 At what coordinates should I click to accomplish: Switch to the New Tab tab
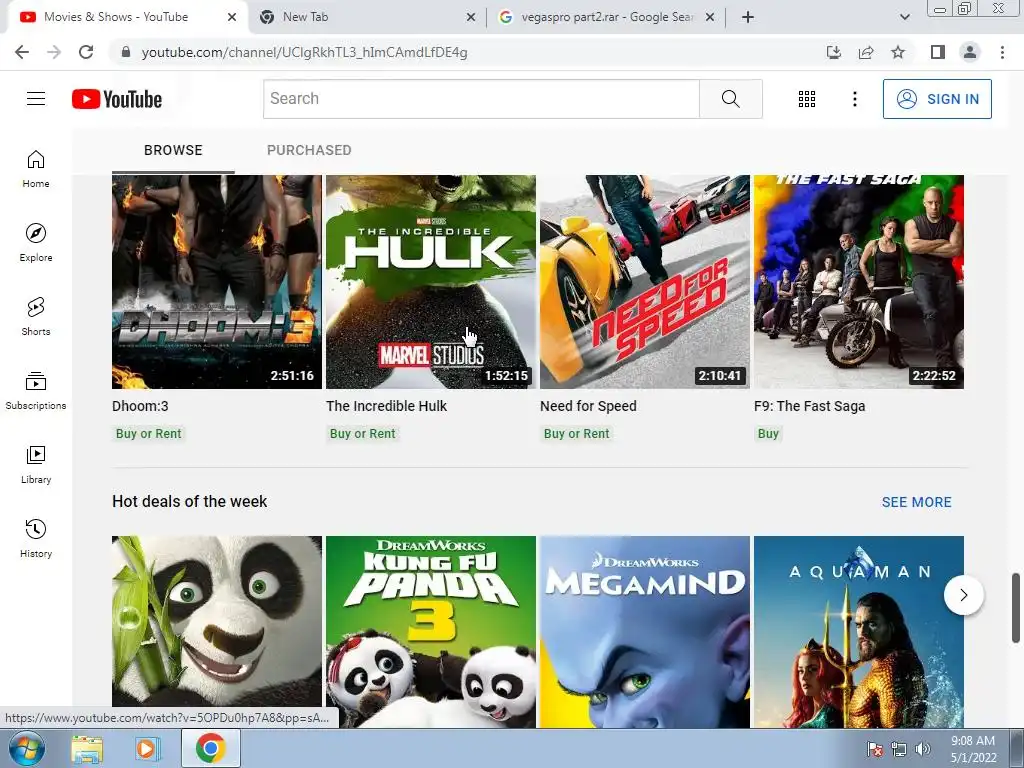tap(366, 17)
